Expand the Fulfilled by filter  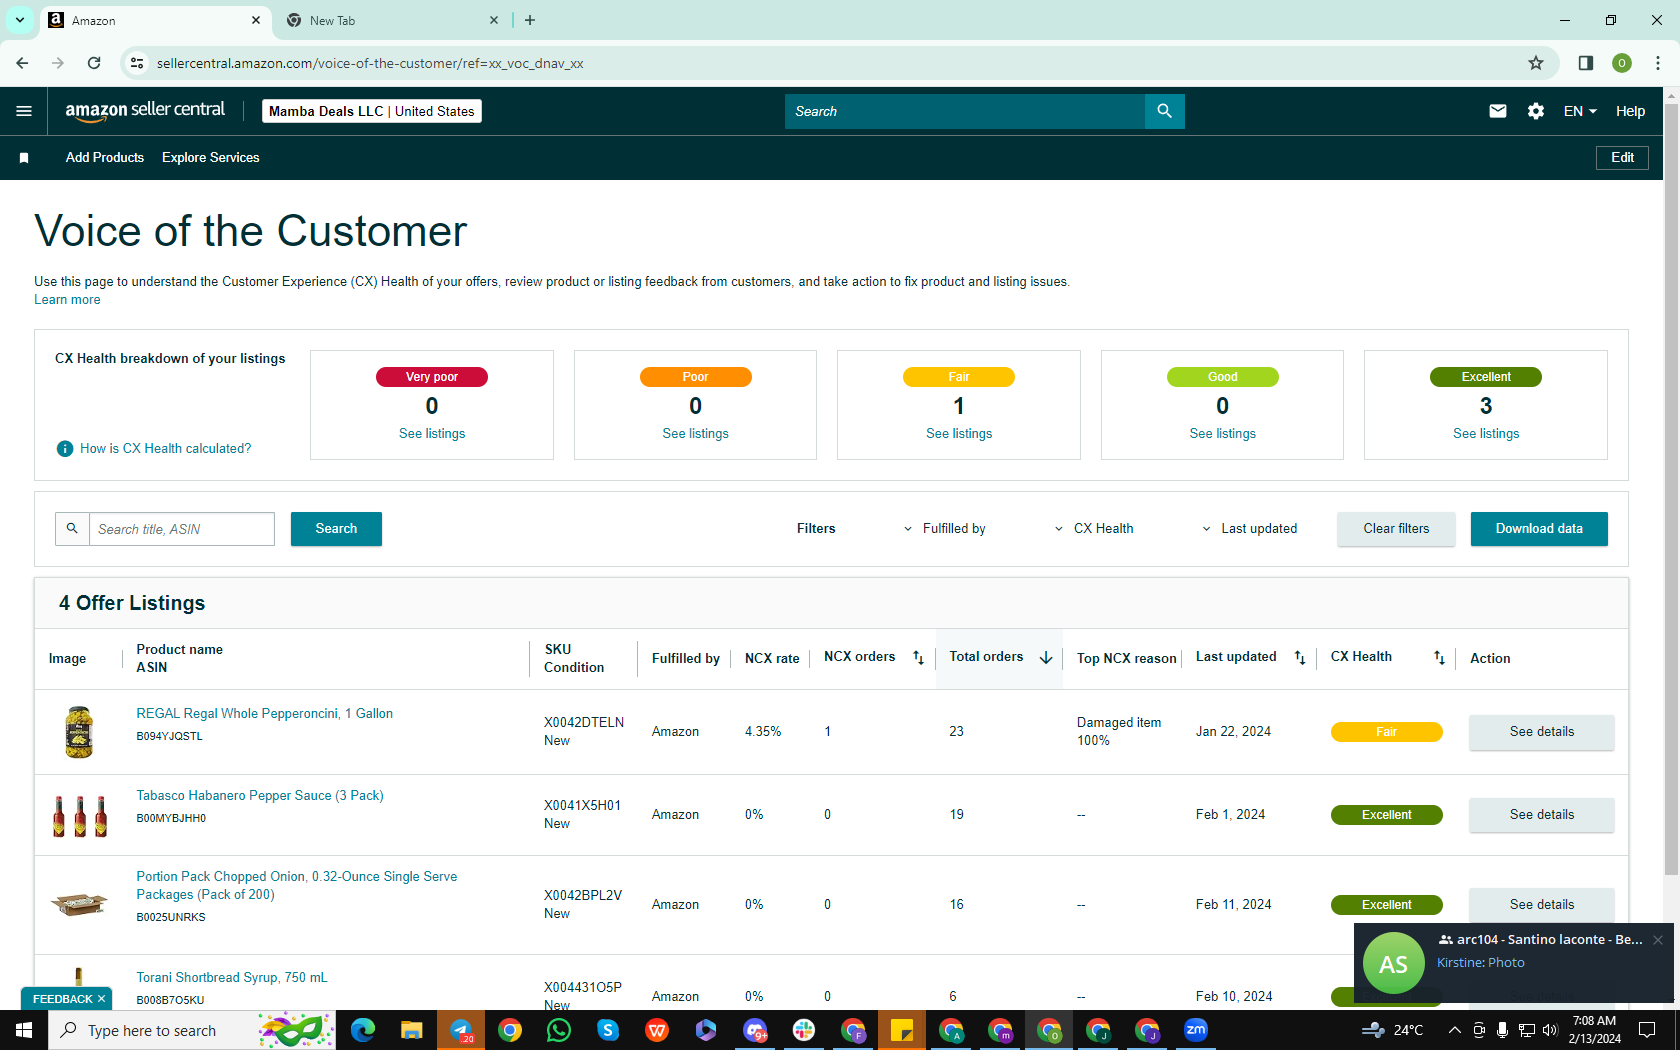point(944,529)
